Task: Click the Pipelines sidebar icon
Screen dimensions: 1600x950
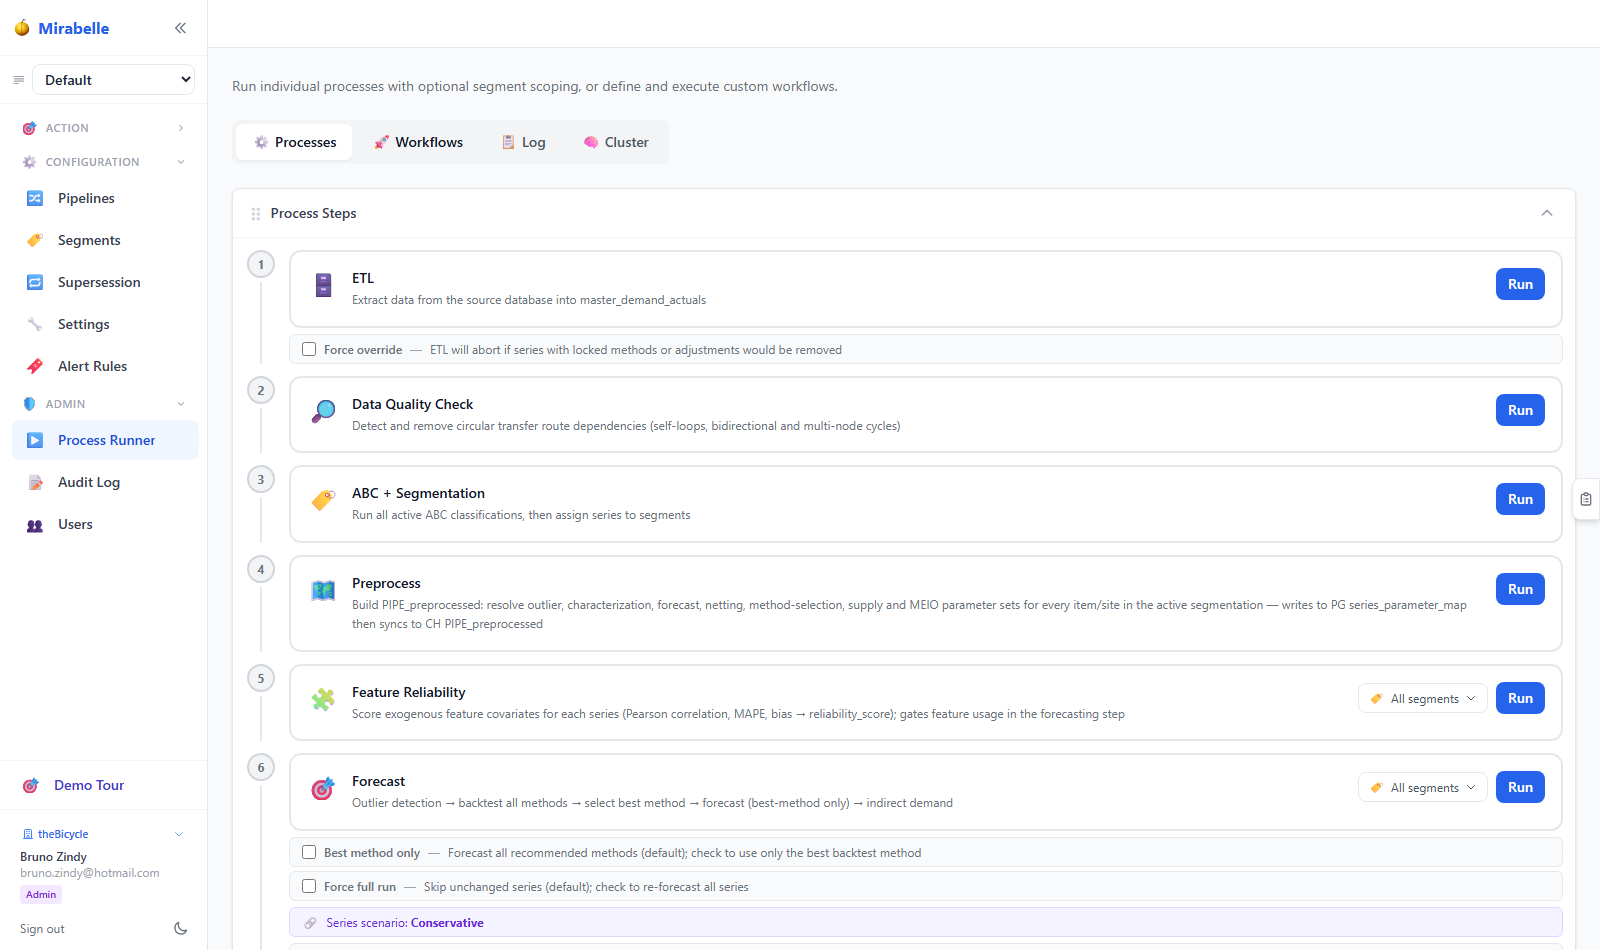Action: tap(35, 198)
